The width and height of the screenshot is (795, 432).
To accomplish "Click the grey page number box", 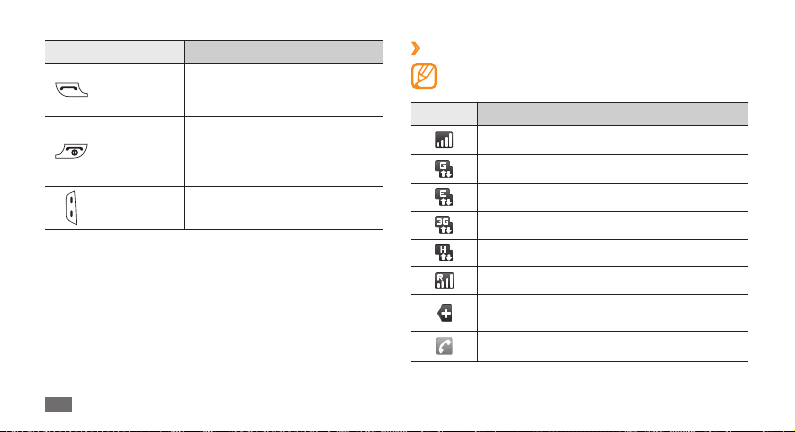I will coord(58,404).
